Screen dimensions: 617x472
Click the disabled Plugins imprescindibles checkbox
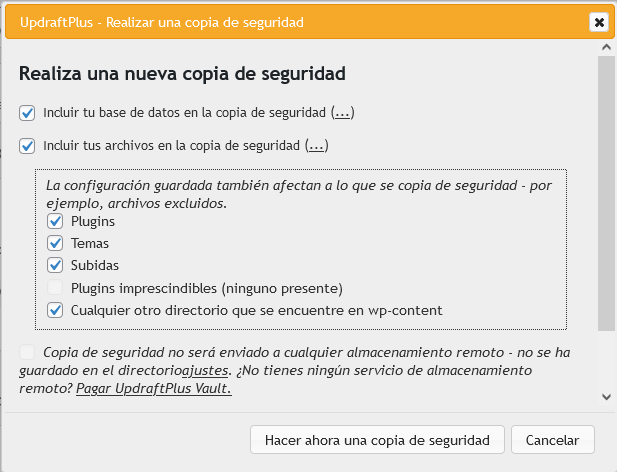(x=55, y=288)
